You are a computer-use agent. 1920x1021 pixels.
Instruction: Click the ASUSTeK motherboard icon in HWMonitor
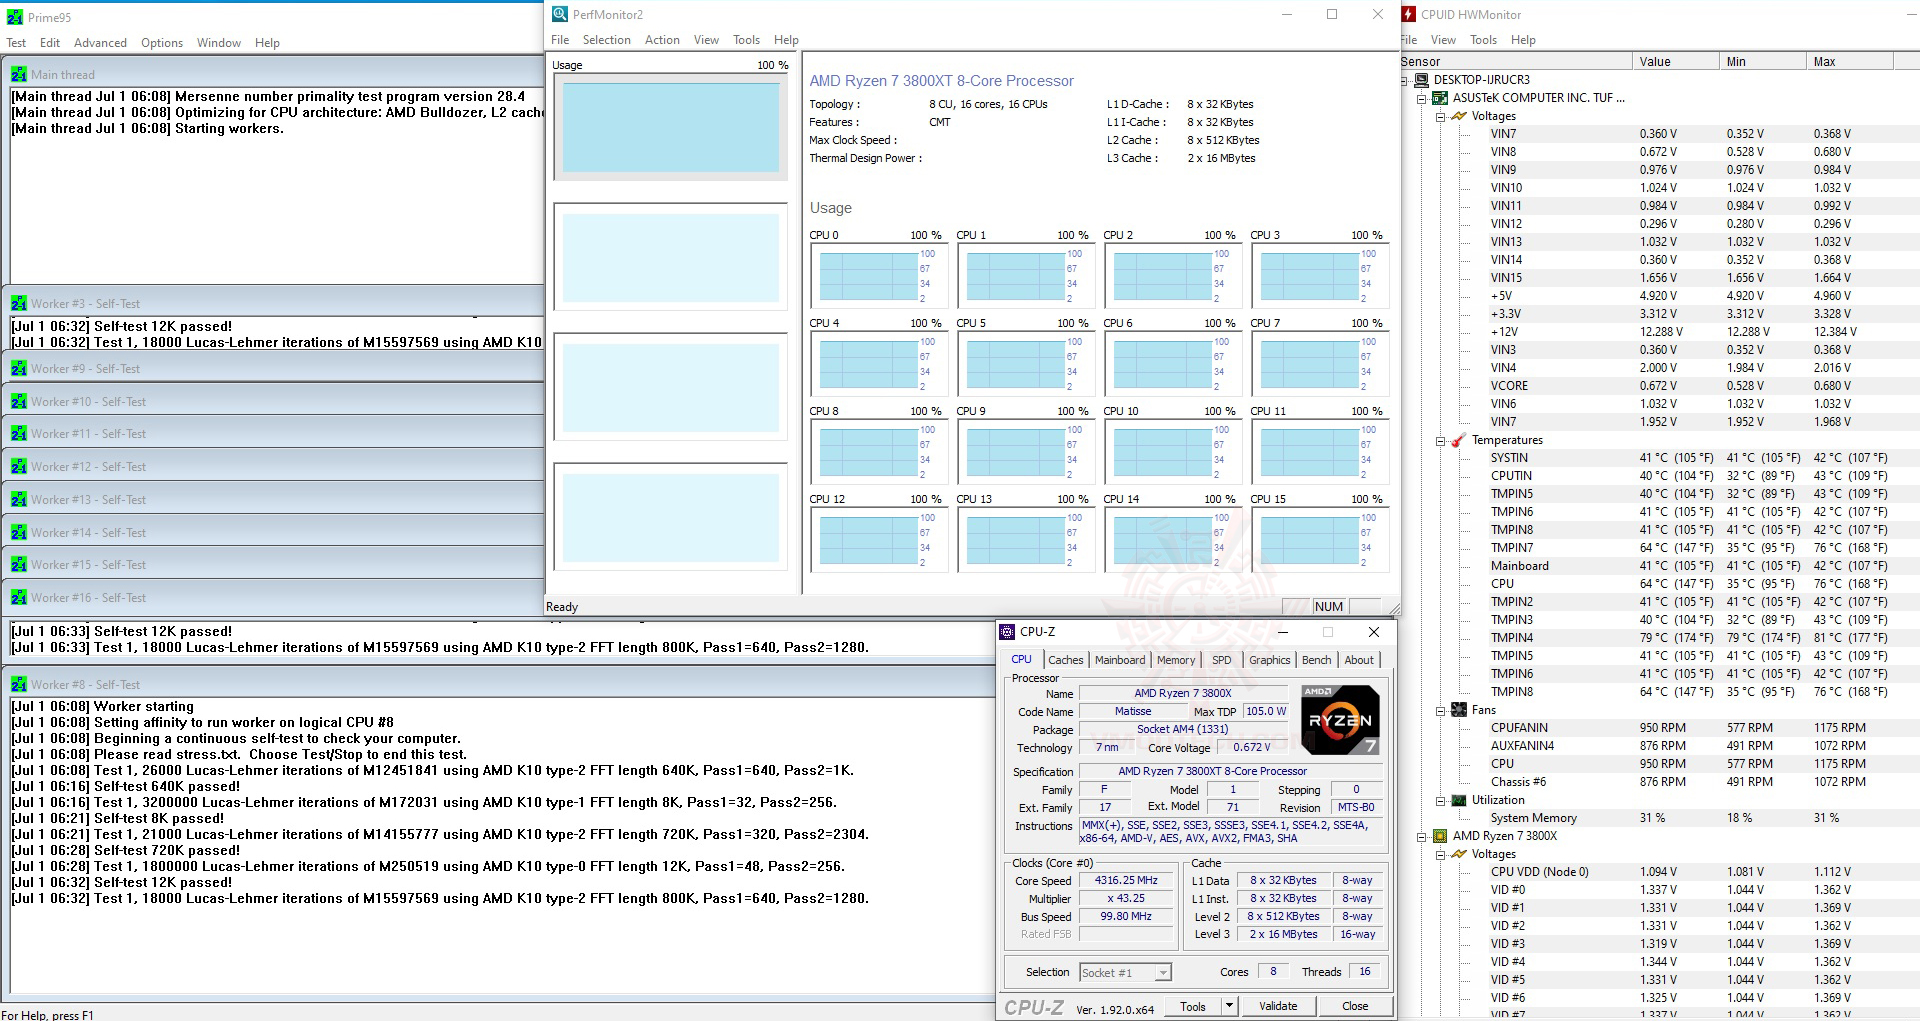tap(1440, 98)
